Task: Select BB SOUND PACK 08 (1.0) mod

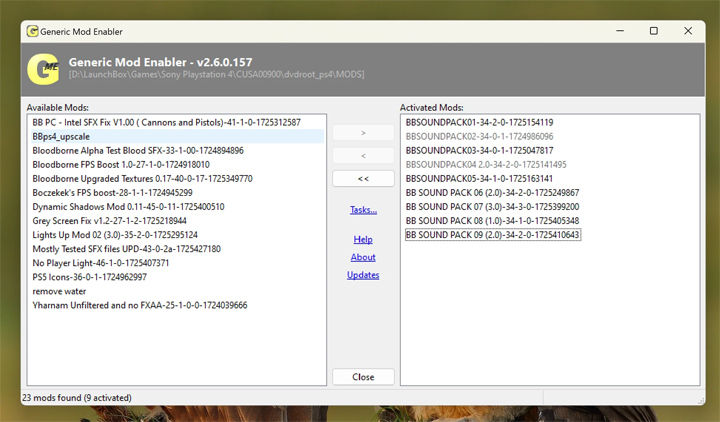Action: pyautogui.click(x=492, y=221)
